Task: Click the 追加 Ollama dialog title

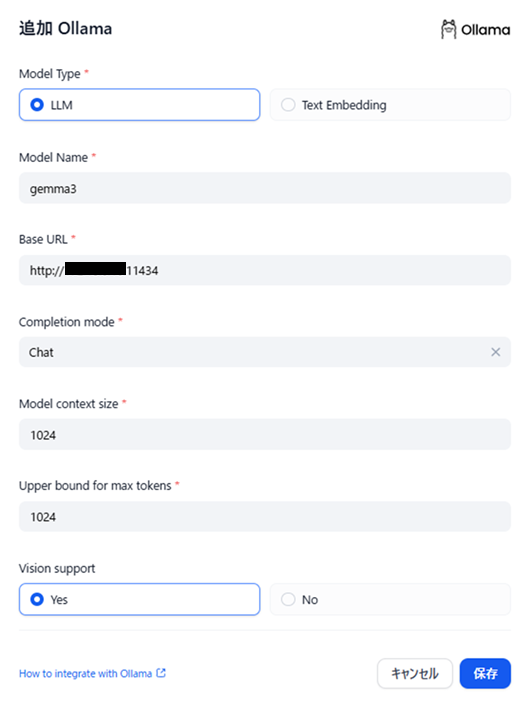Action: click(65, 28)
